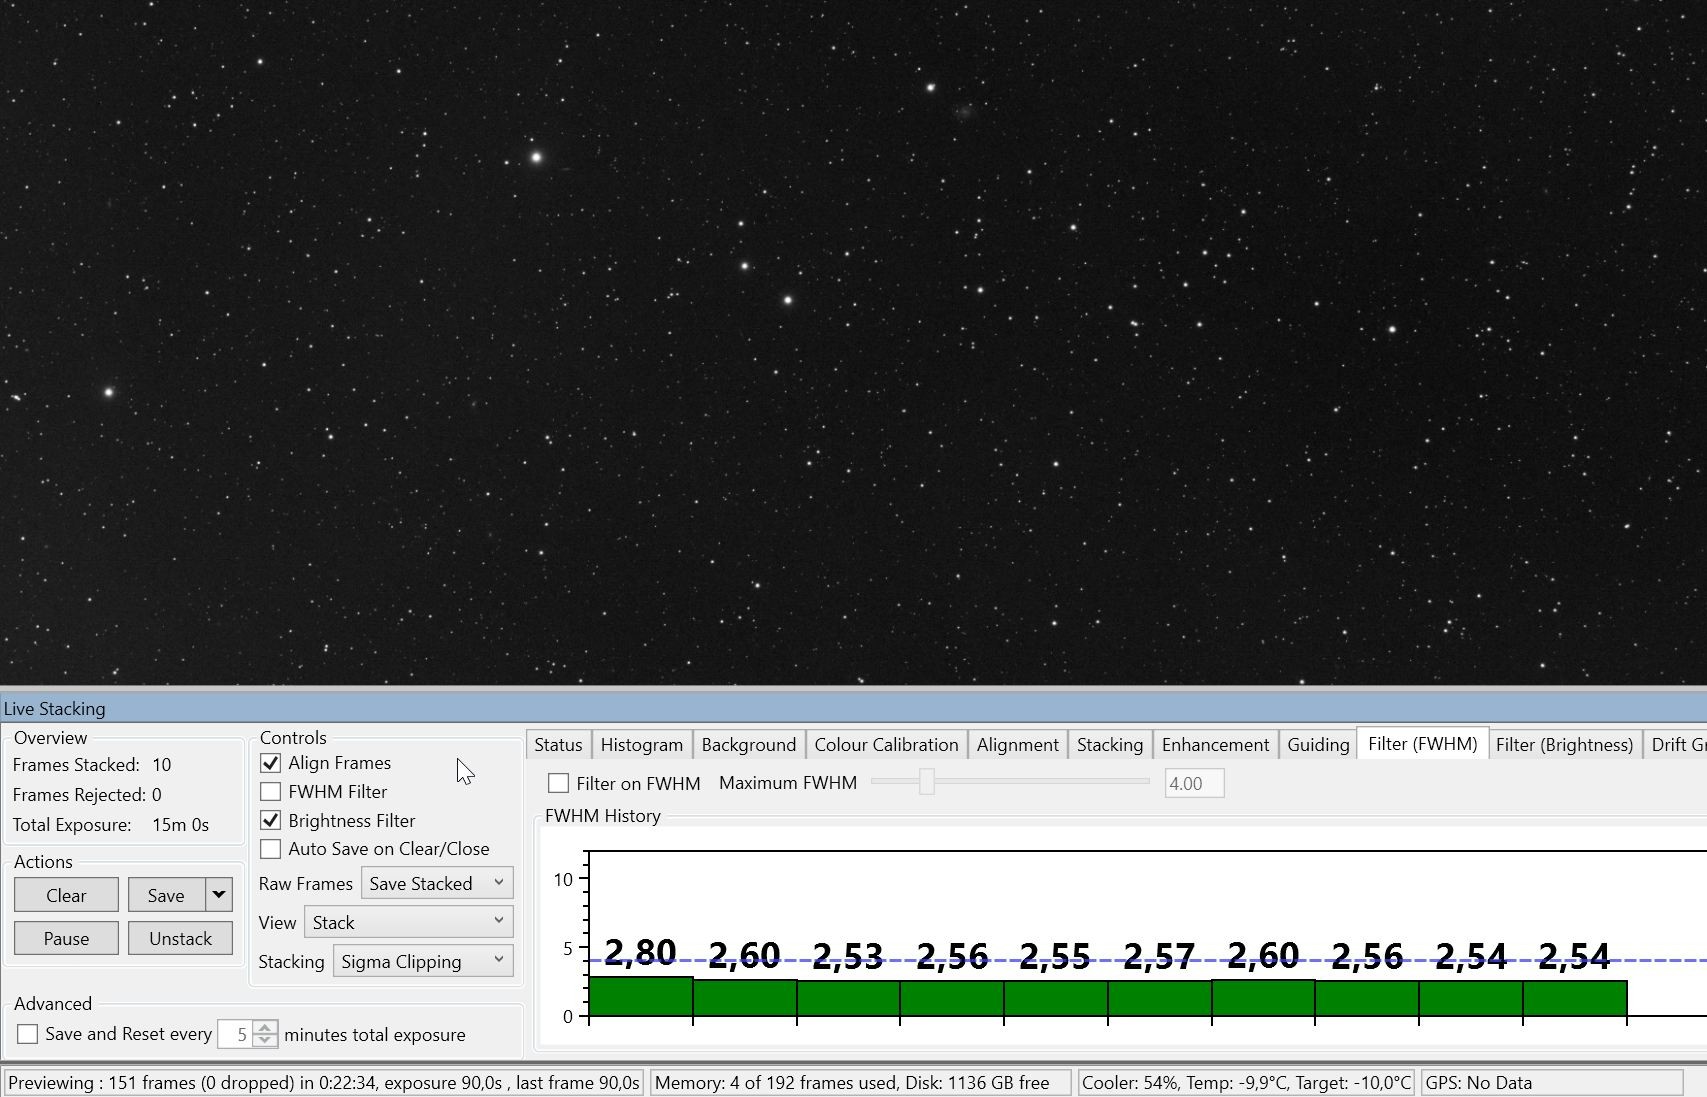
Task: Switch to the Histogram tab
Action: (x=642, y=745)
